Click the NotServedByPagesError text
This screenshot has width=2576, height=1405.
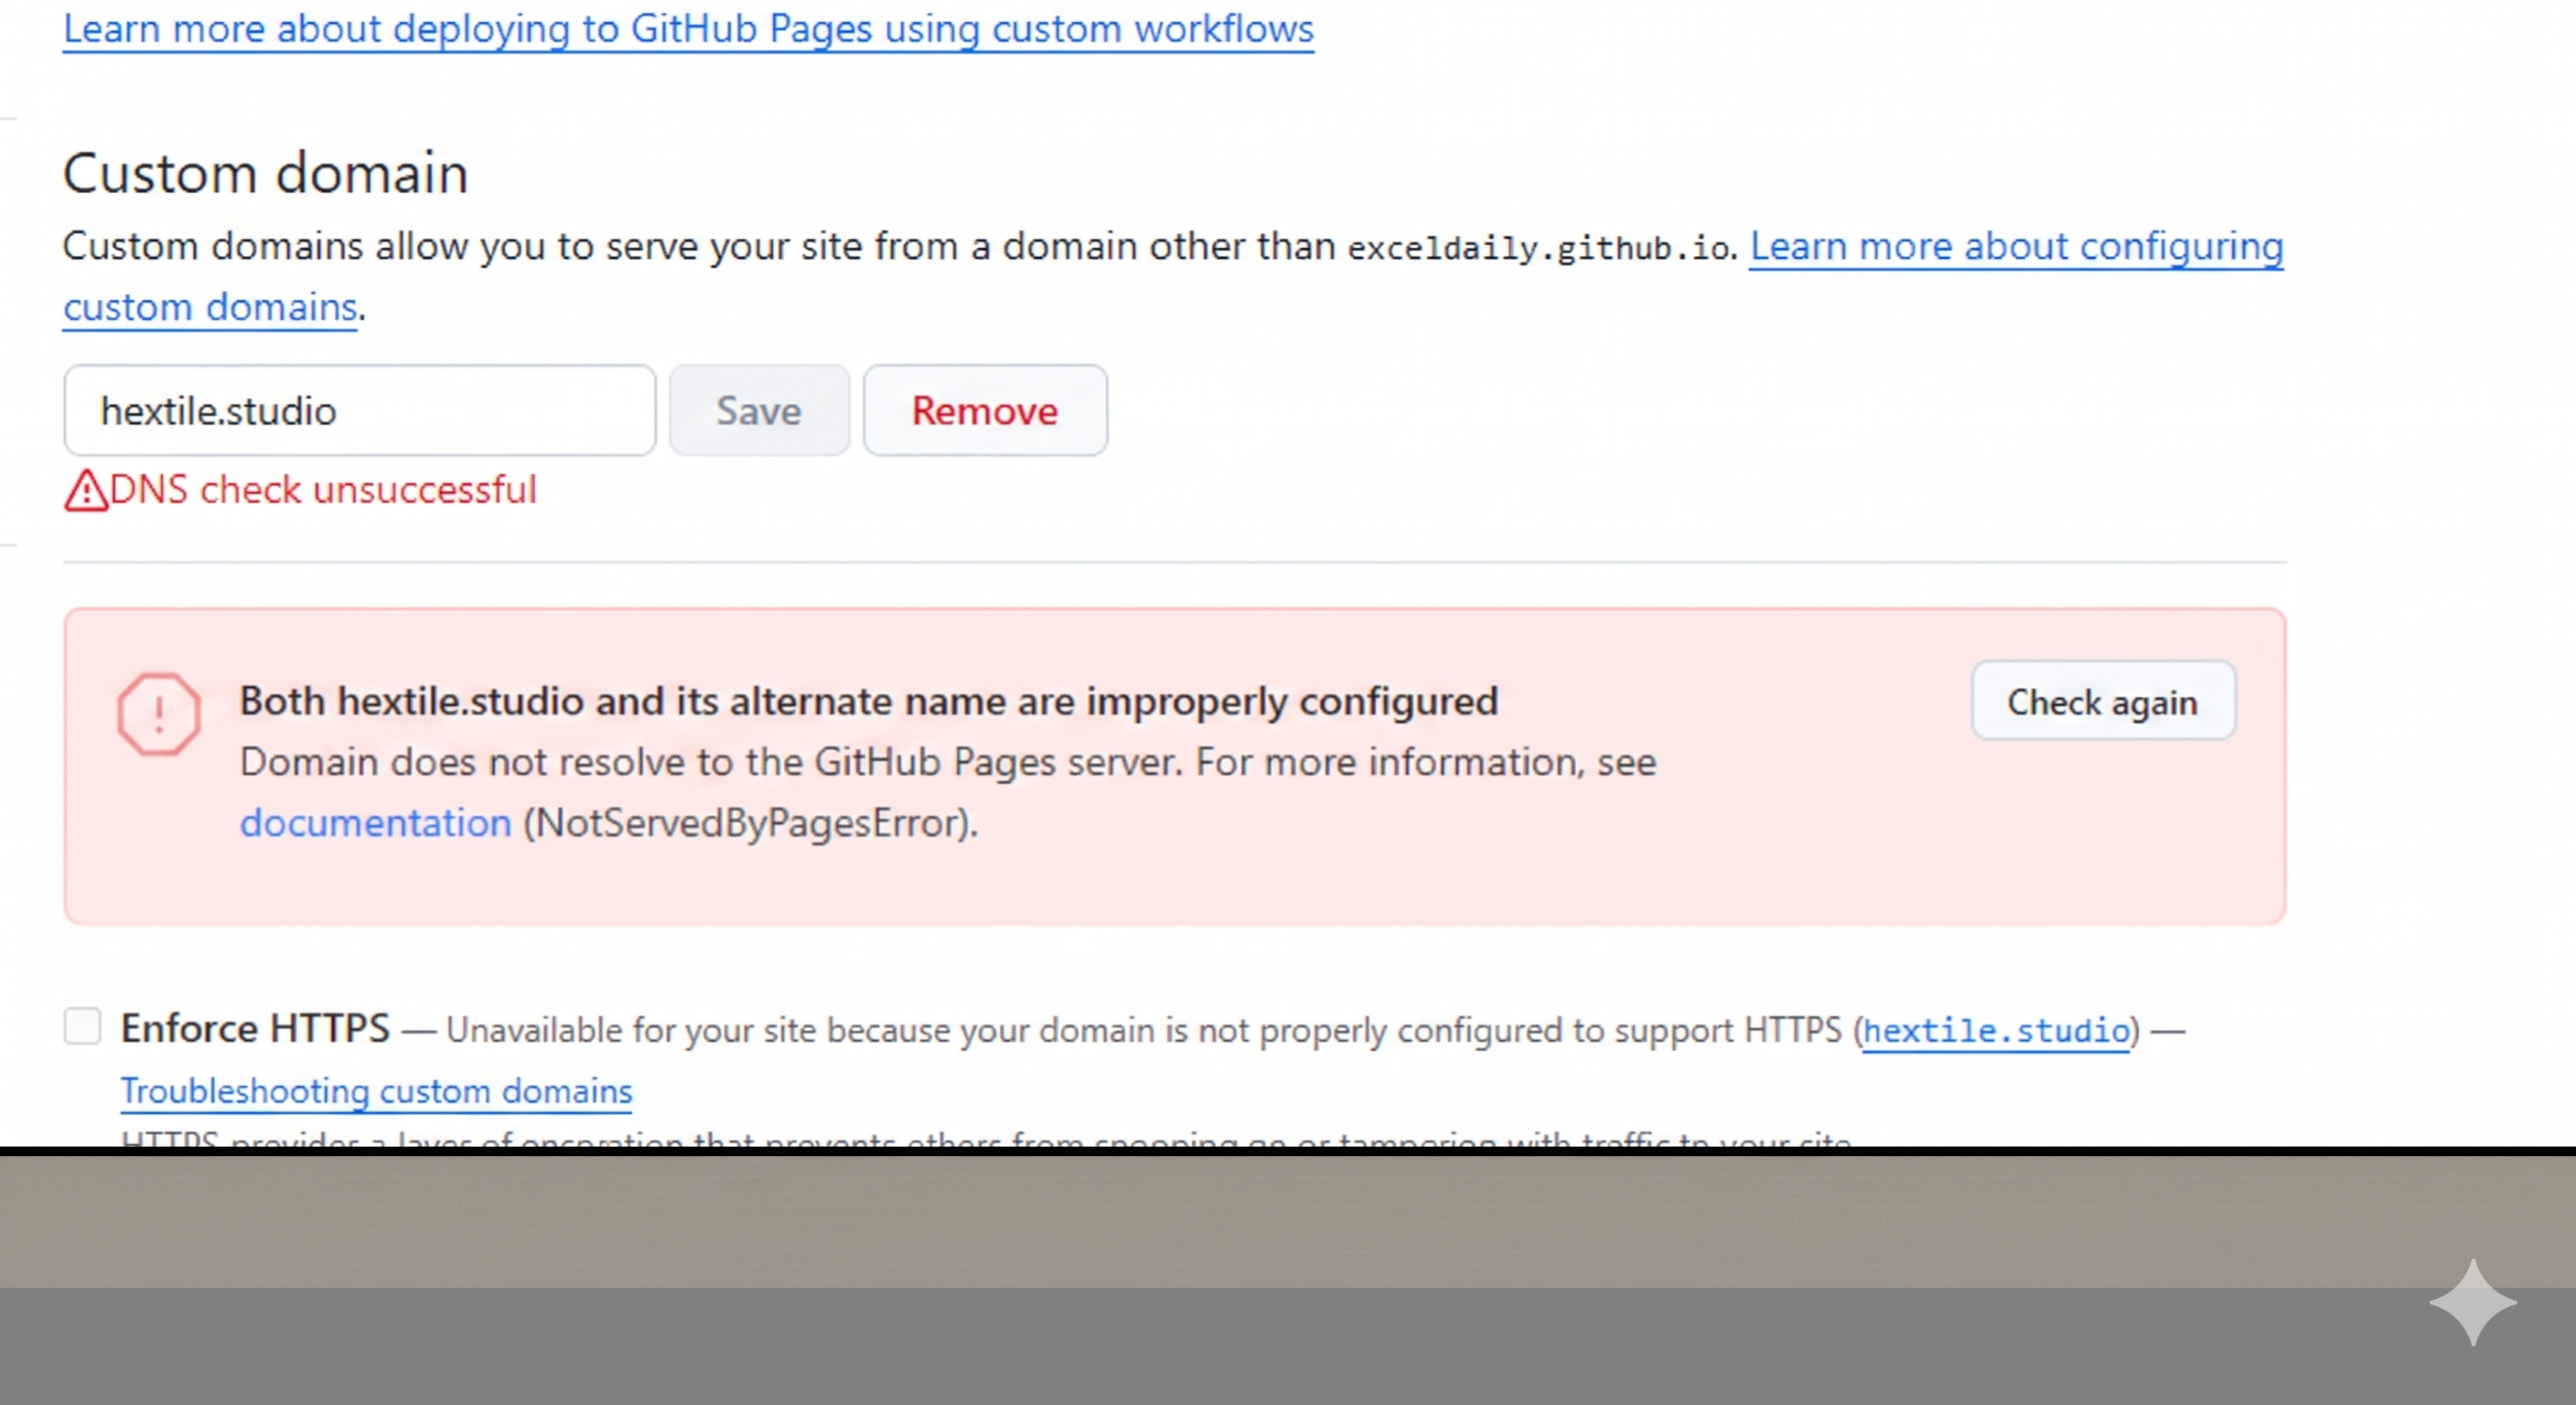pos(750,823)
